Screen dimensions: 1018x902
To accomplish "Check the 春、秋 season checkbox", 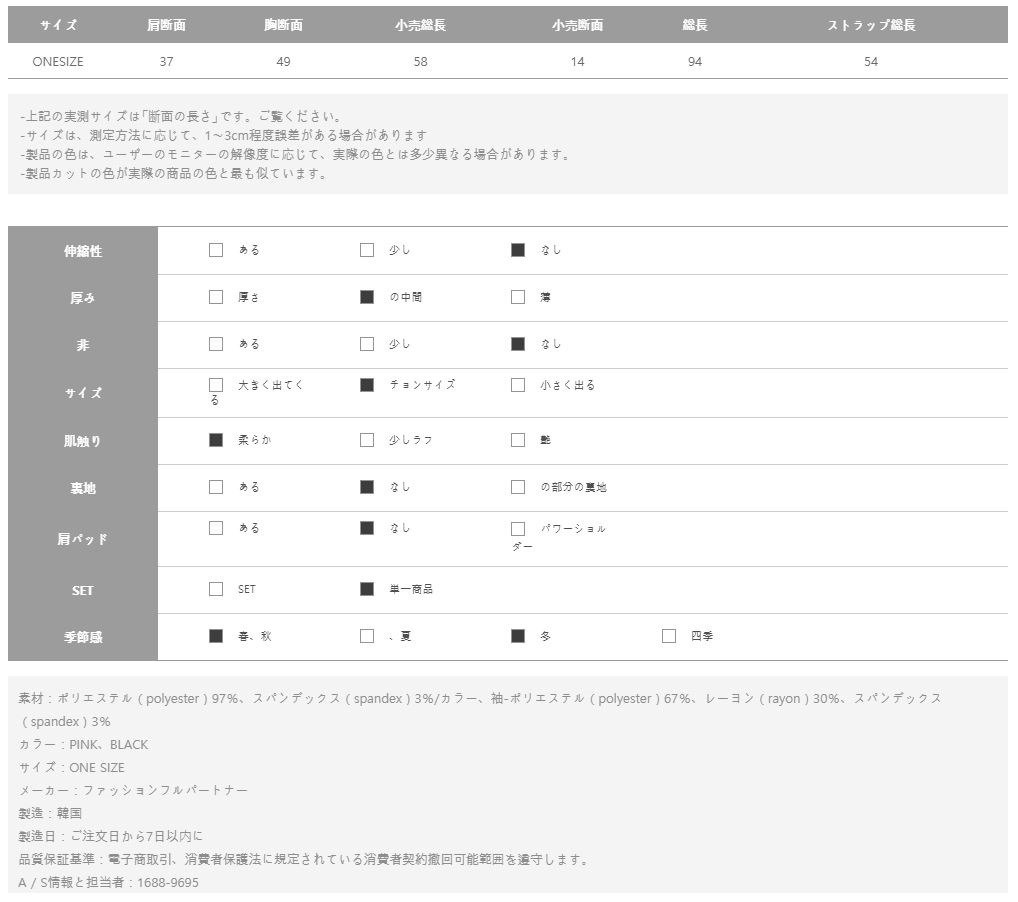I will coord(216,636).
